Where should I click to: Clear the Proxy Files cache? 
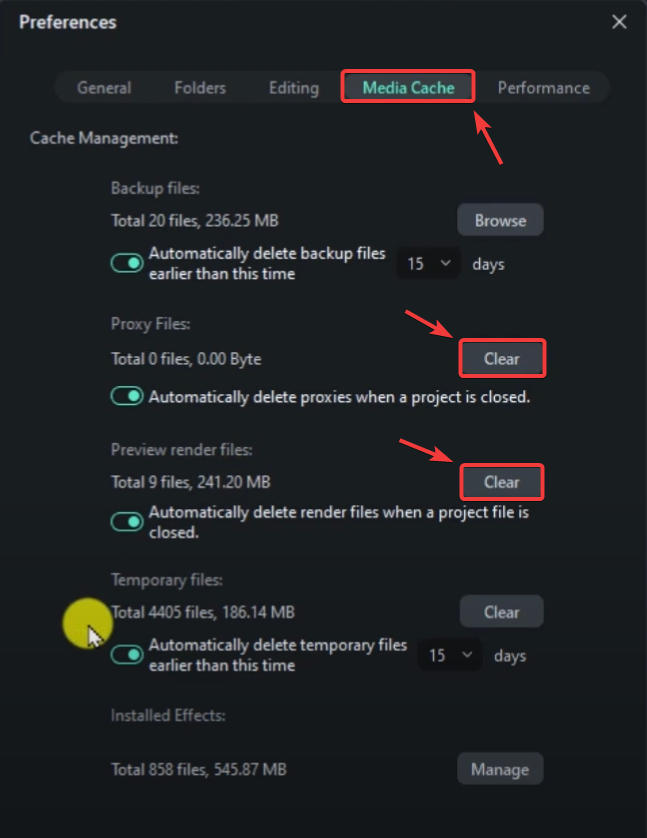point(501,358)
